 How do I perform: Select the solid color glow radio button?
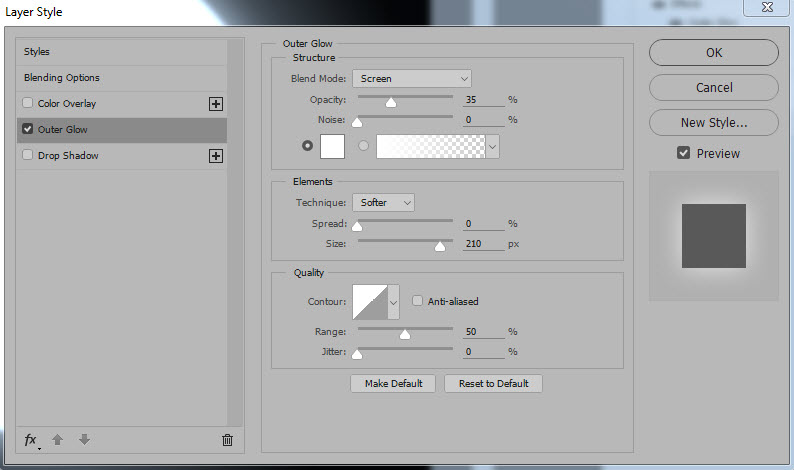[307, 146]
